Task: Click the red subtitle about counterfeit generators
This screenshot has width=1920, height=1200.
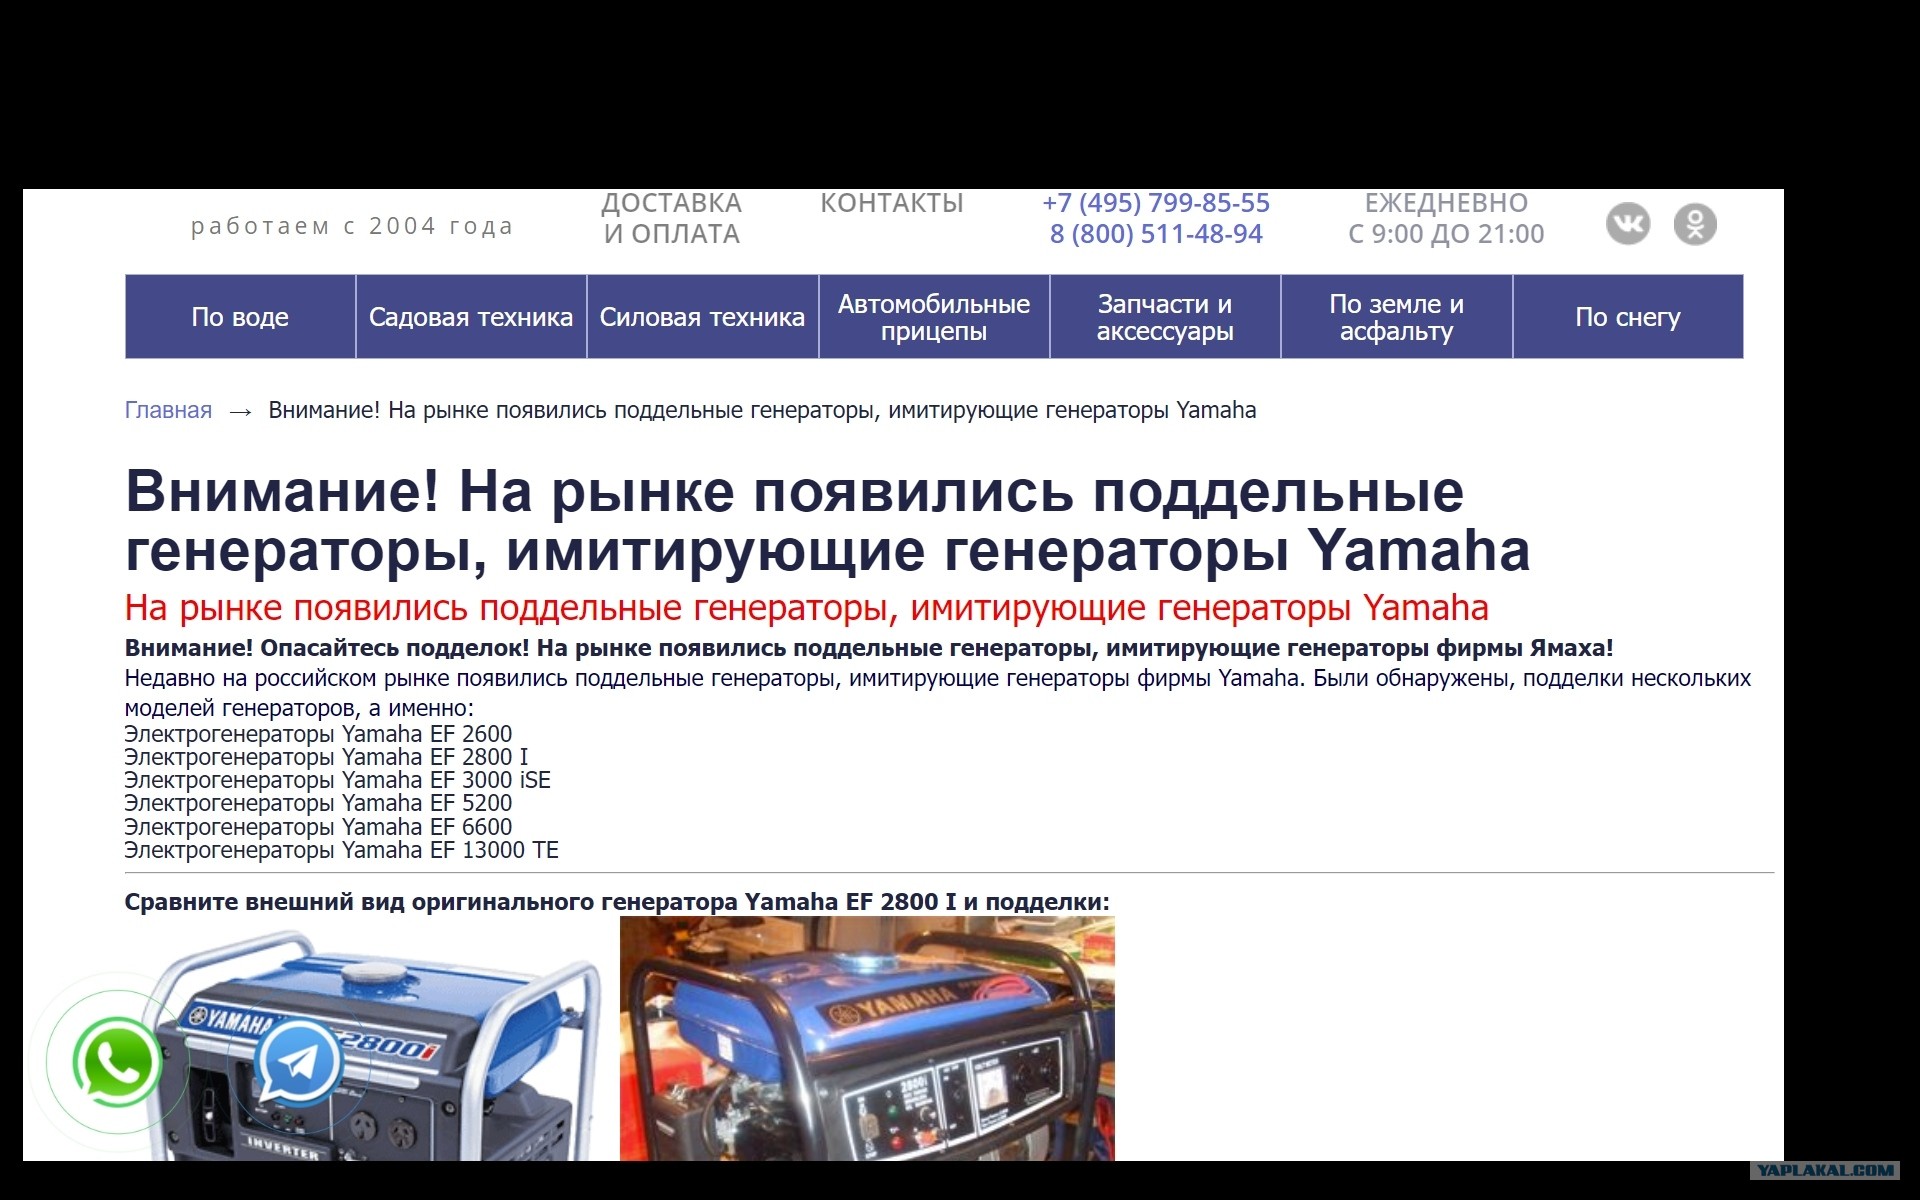Action: pyautogui.click(x=806, y=608)
